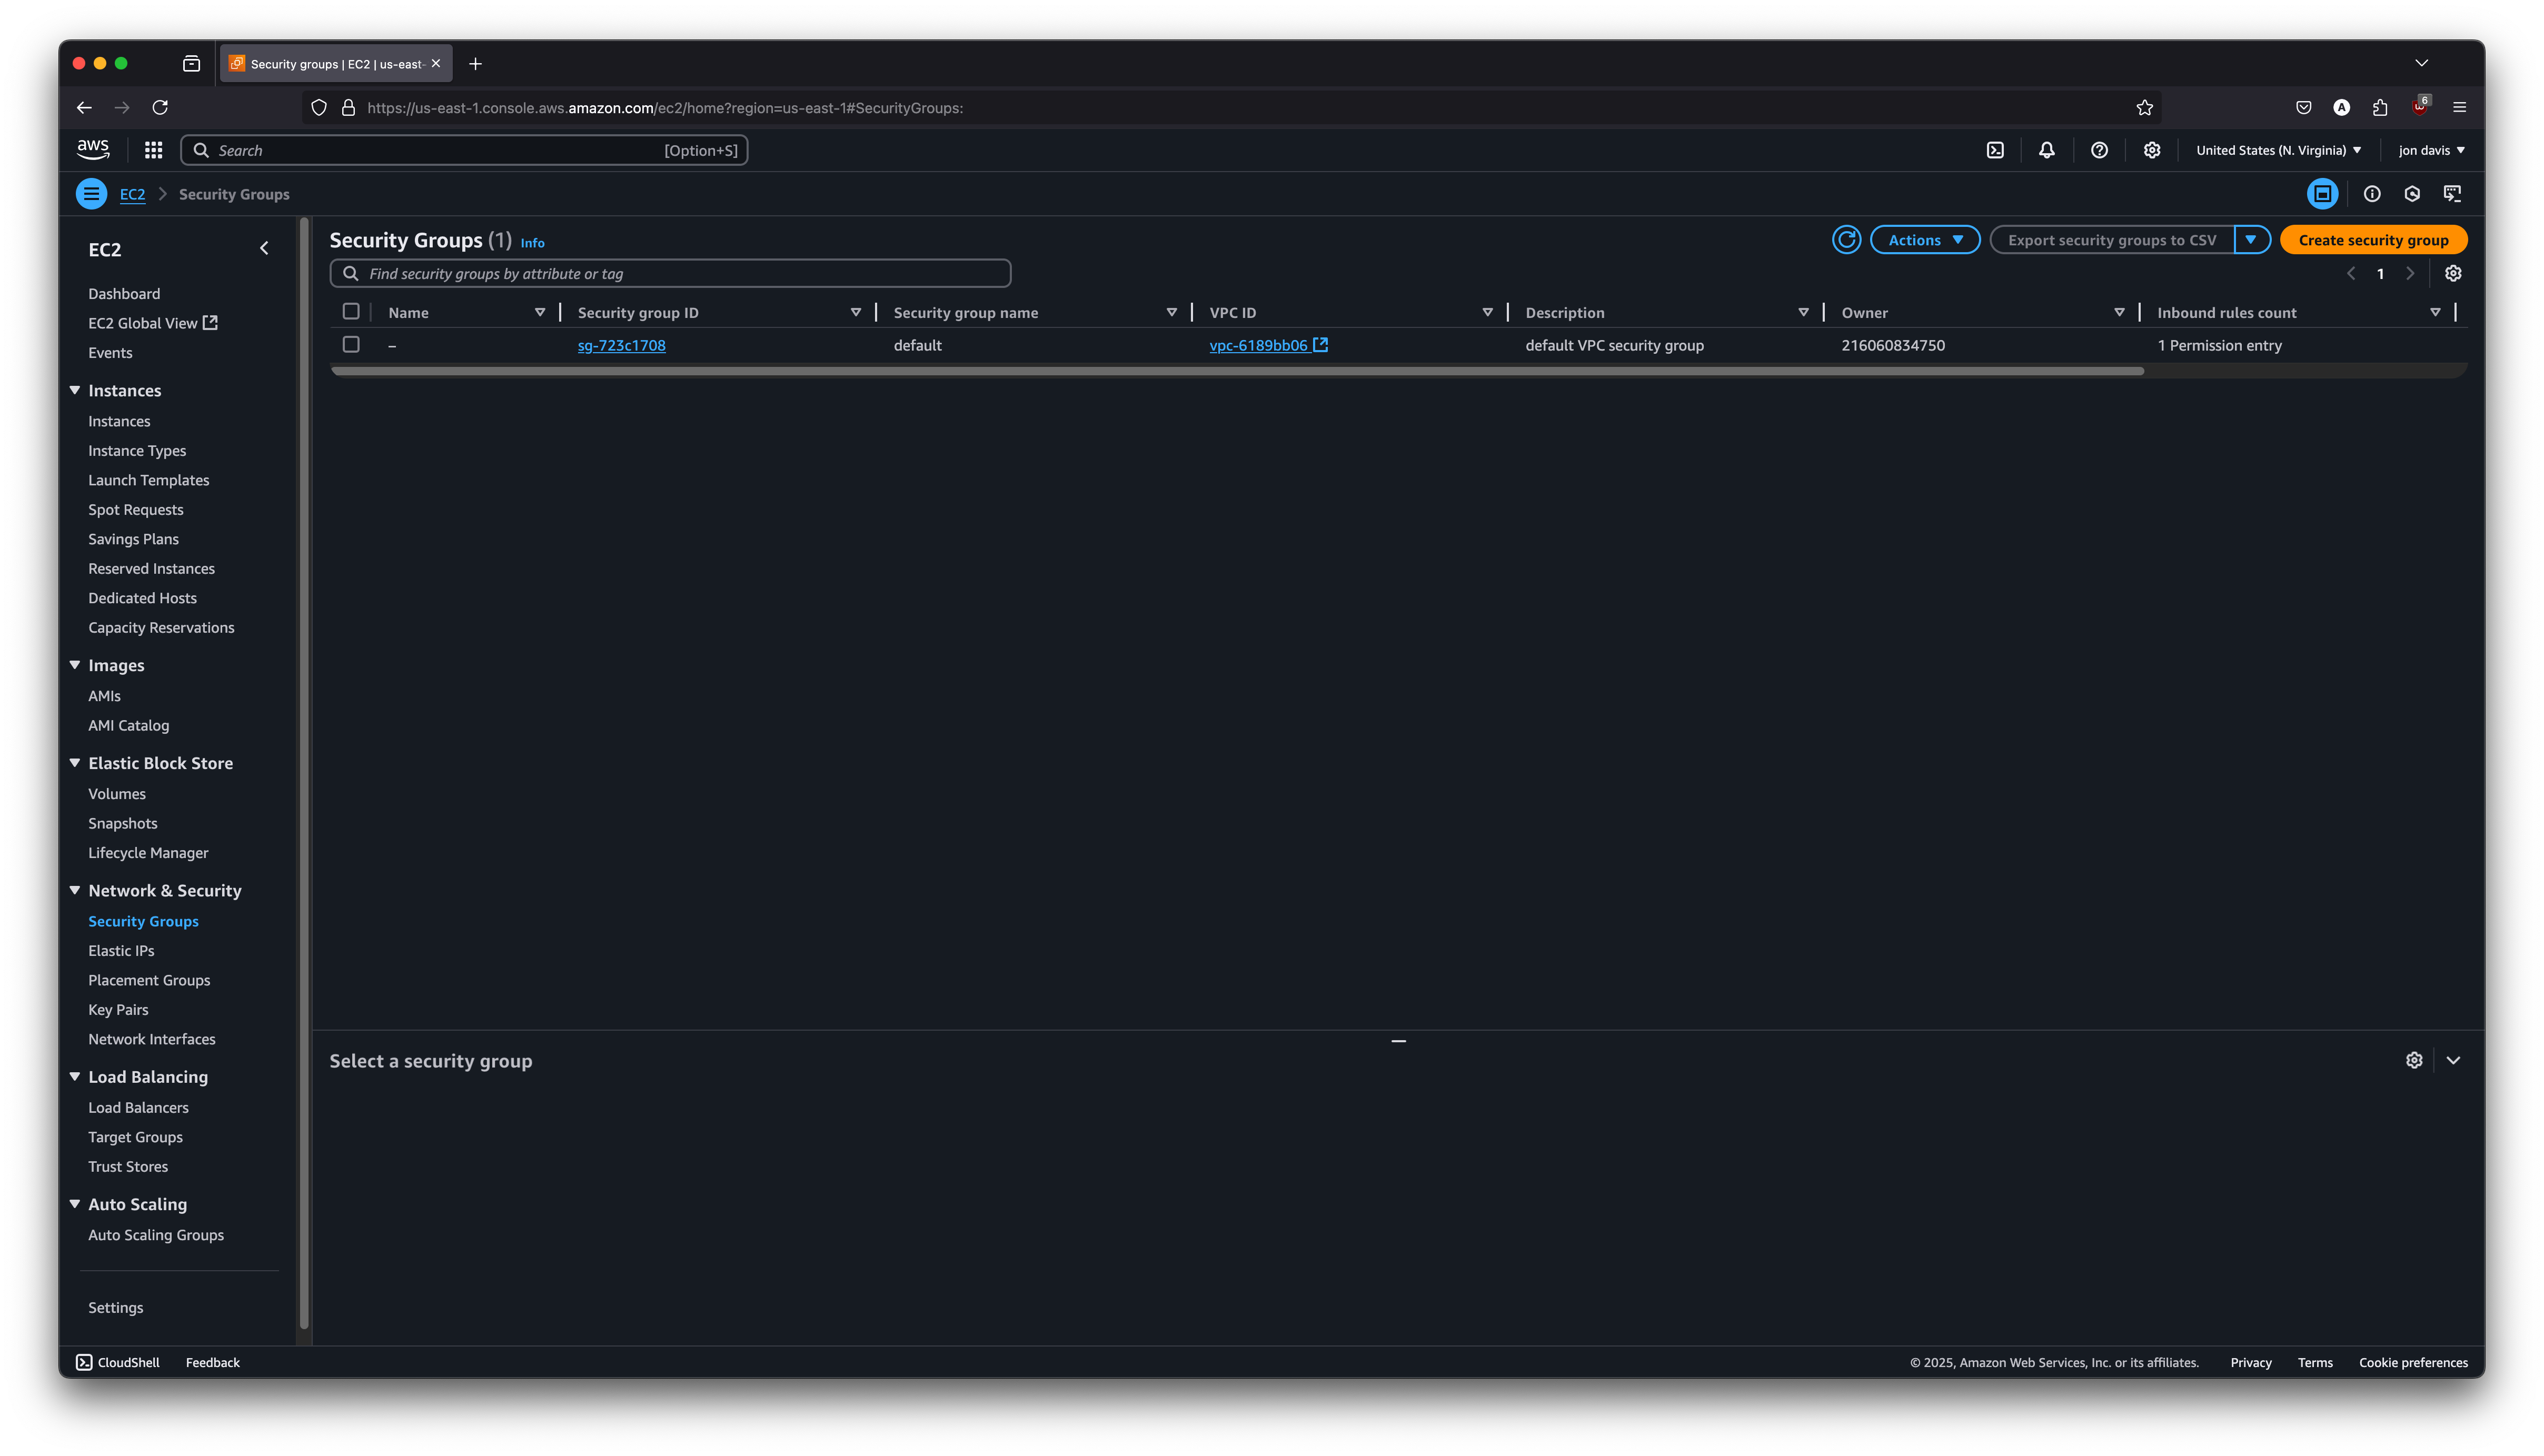Open Elastic IPs in sidebar

click(x=121, y=950)
